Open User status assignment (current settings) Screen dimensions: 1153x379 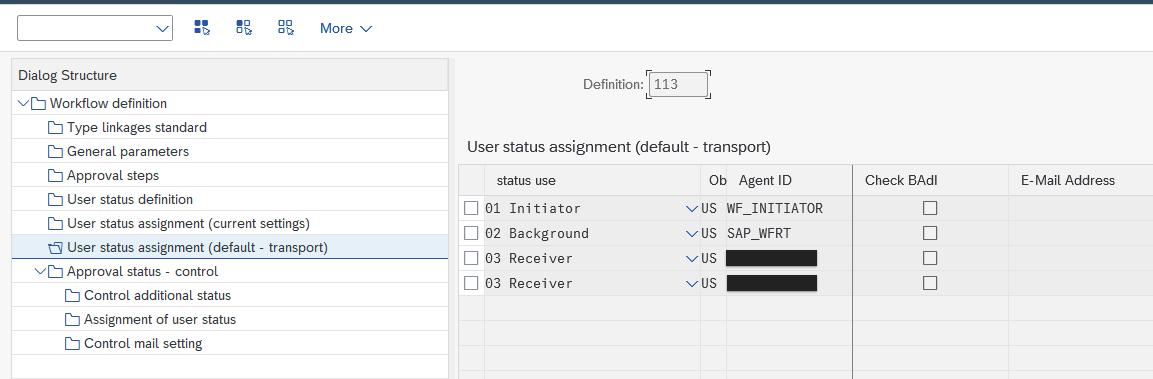point(188,223)
